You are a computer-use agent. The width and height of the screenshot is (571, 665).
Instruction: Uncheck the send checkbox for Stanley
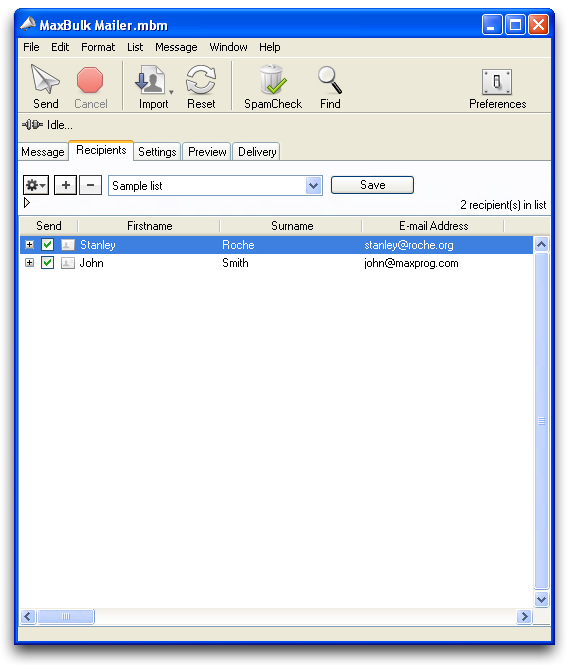(48, 245)
